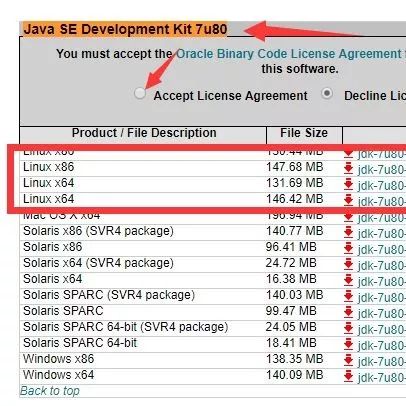Open jdk-7u80 file link for Solaris SPARC SVR4 package

382,297
